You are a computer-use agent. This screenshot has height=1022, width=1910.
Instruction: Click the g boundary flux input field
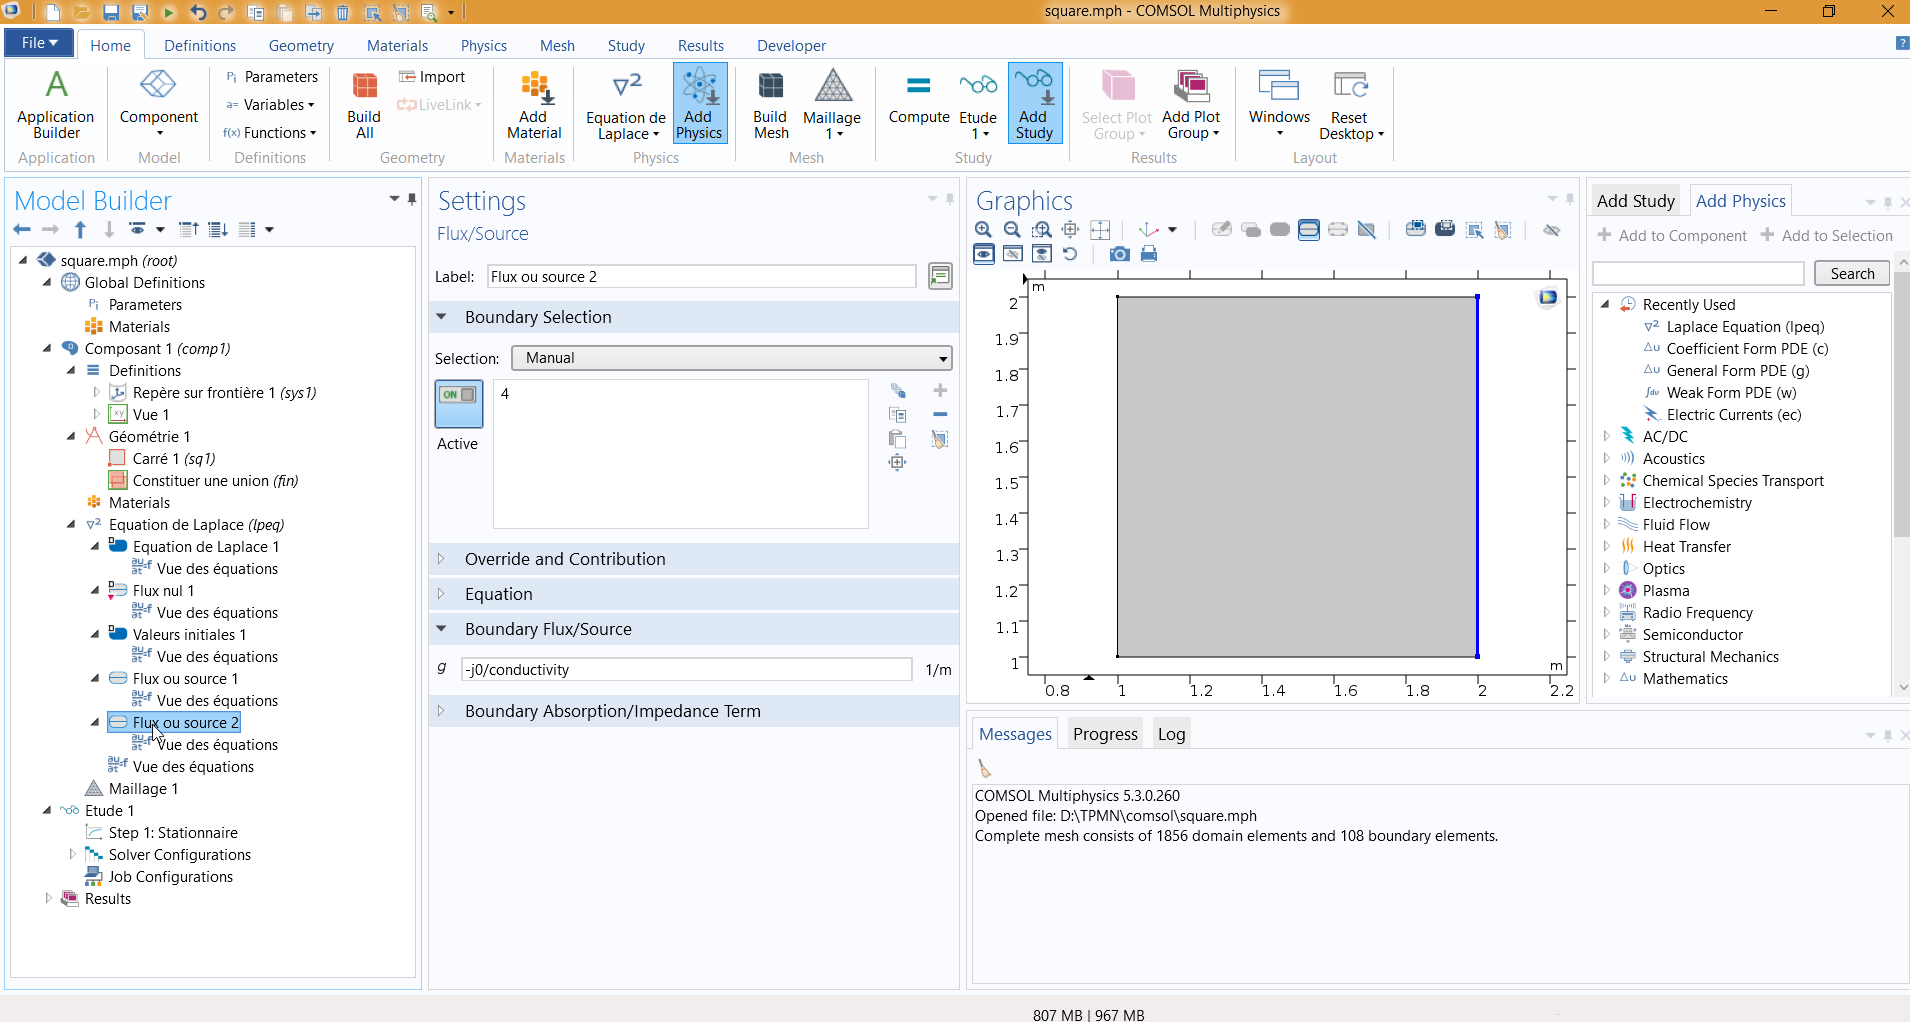(x=686, y=670)
